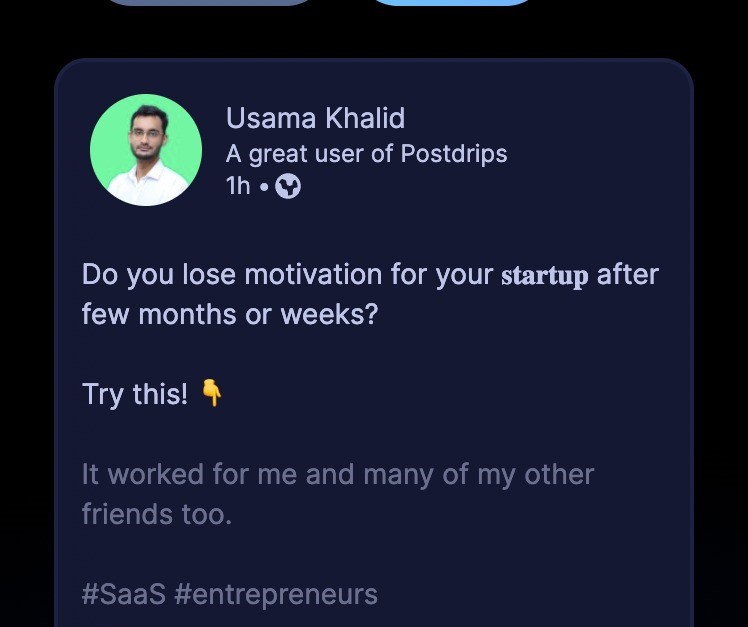The image size is (748, 627).
Task: Click the faded 'It worked for me' line
Action: click(x=338, y=474)
